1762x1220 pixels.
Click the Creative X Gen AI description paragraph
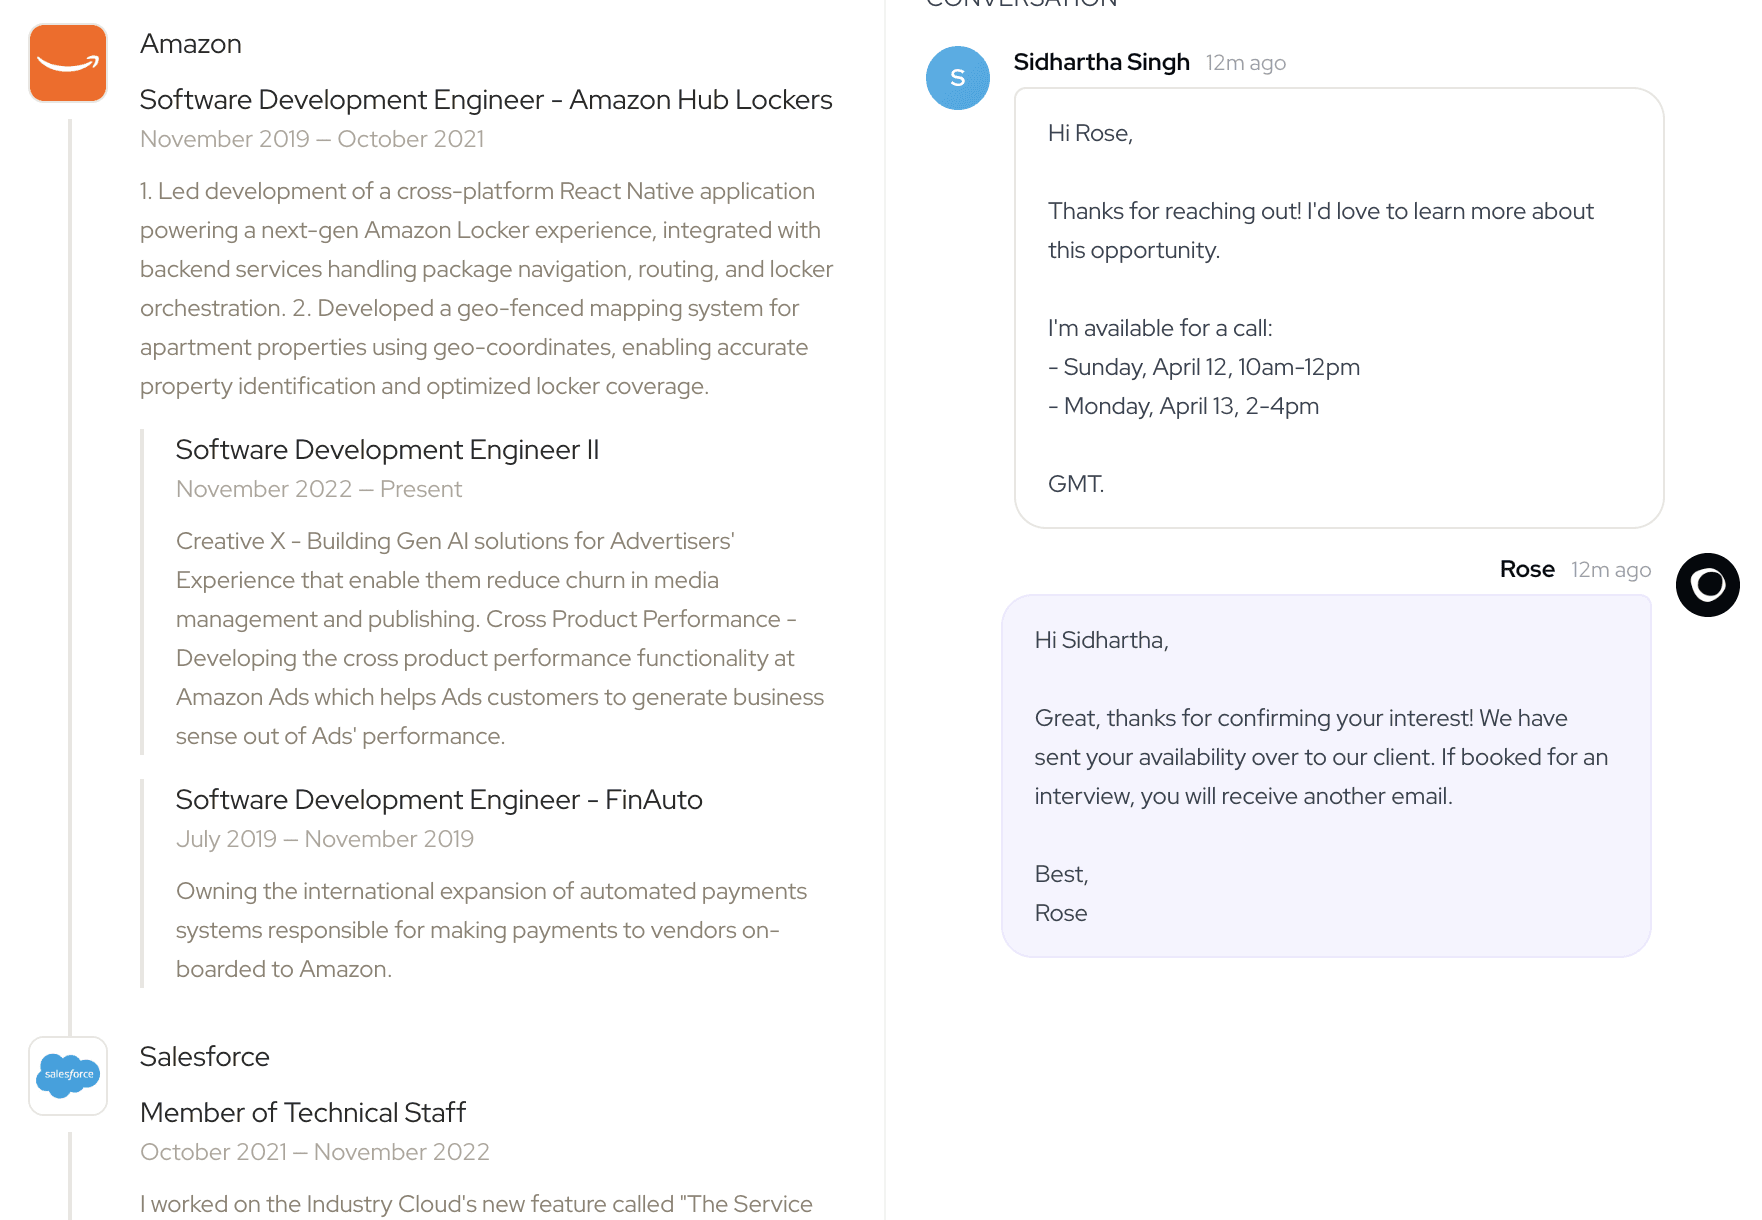500,639
